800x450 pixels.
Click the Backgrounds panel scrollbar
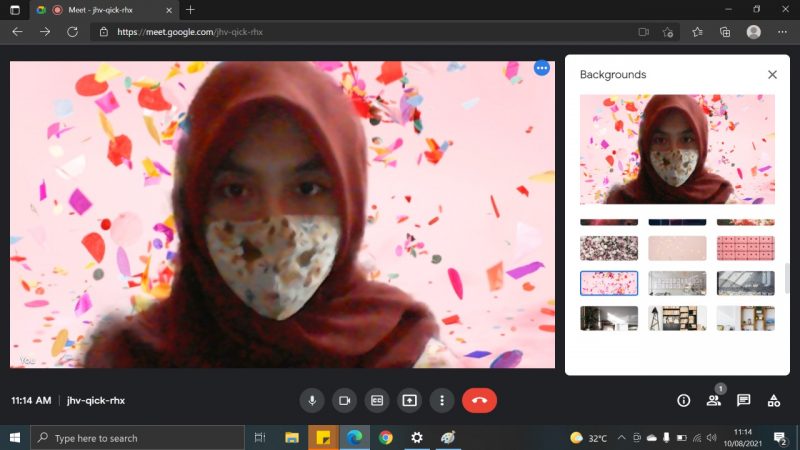[786, 278]
